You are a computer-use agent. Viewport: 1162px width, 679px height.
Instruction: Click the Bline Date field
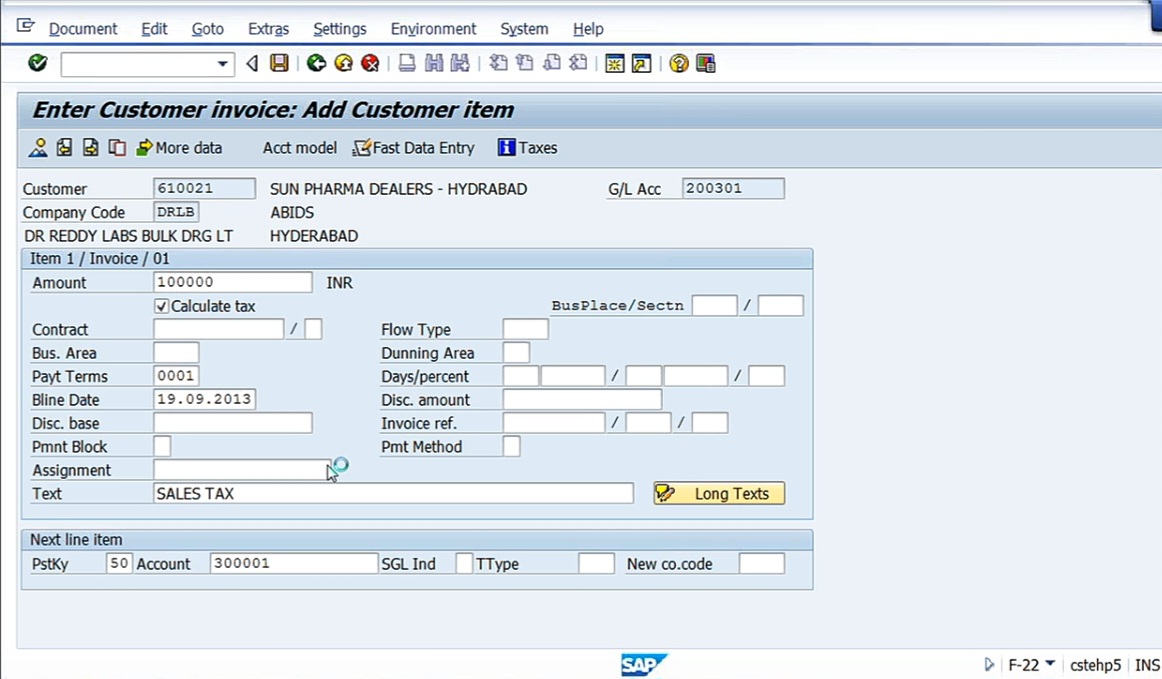[205, 400]
